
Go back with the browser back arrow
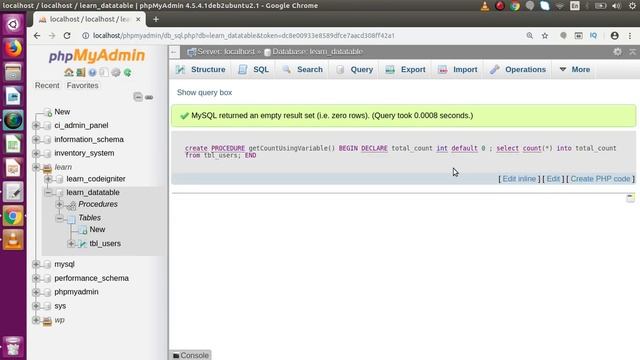pos(37,36)
